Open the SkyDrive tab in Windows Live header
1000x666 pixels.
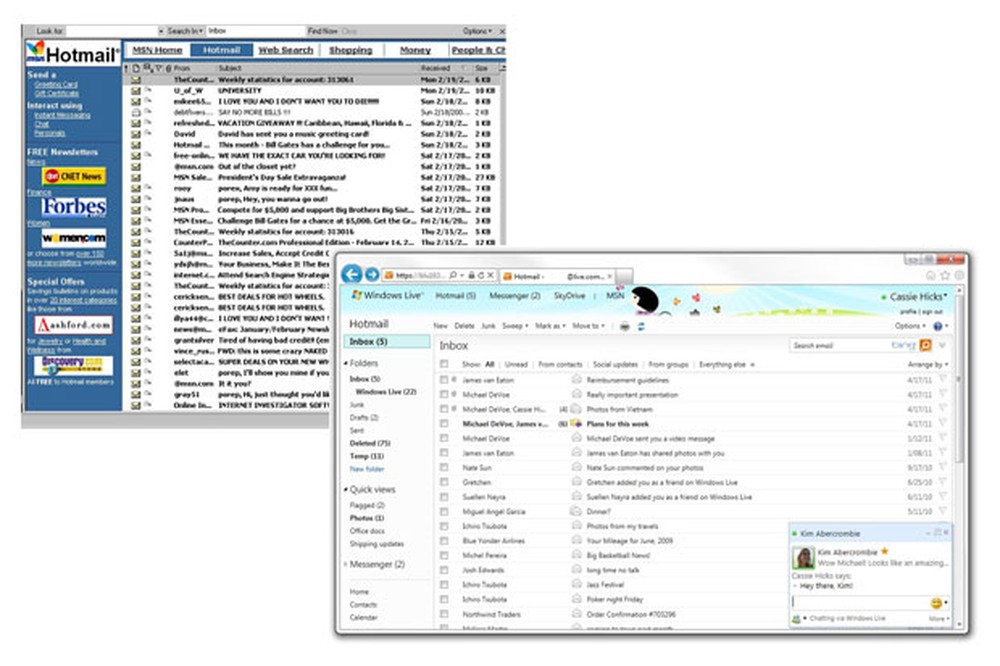pos(569,296)
